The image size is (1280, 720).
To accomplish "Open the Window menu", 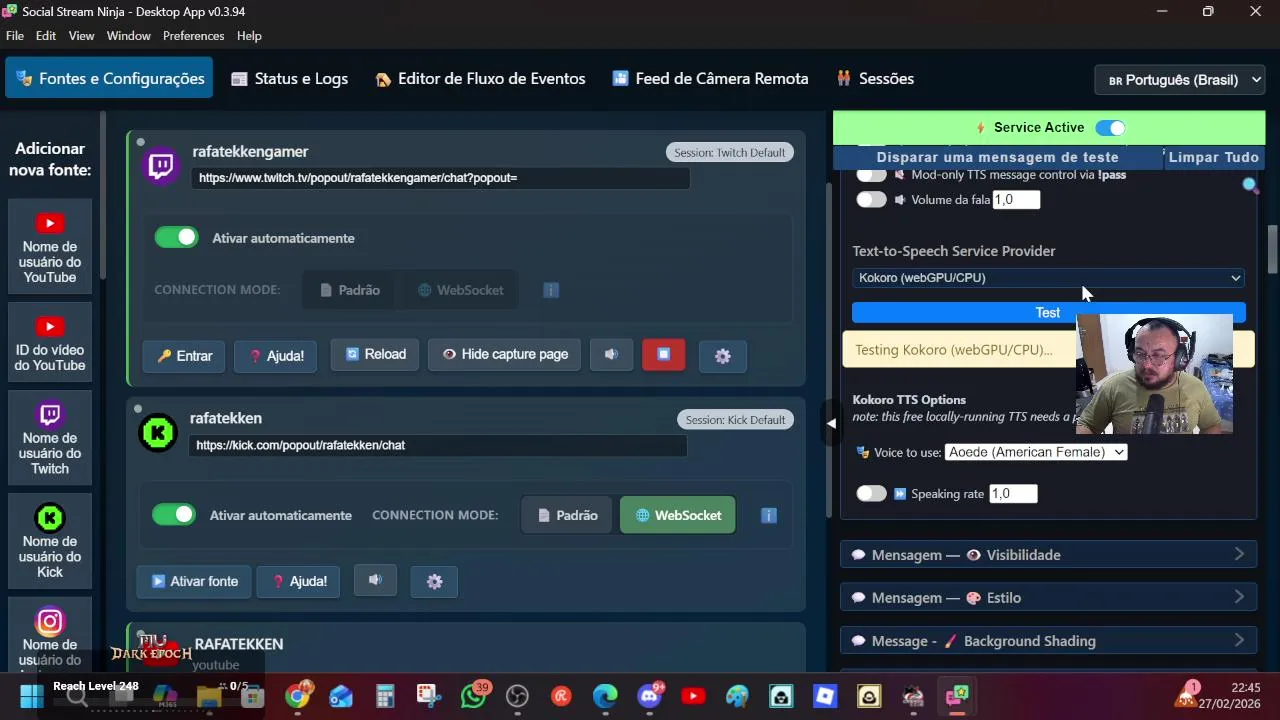I will pyautogui.click(x=128, y=36).
